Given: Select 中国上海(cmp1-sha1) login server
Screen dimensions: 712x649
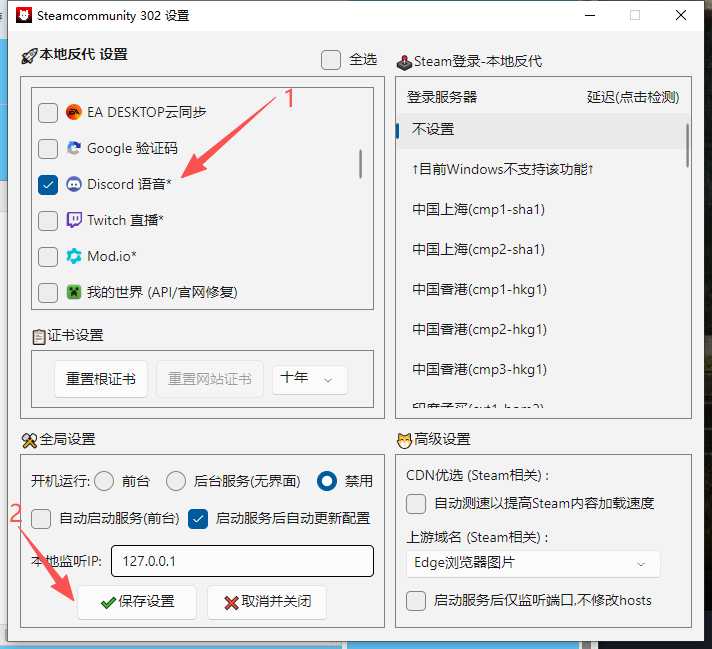Looking at the screenshot, I should click(478, 209).
